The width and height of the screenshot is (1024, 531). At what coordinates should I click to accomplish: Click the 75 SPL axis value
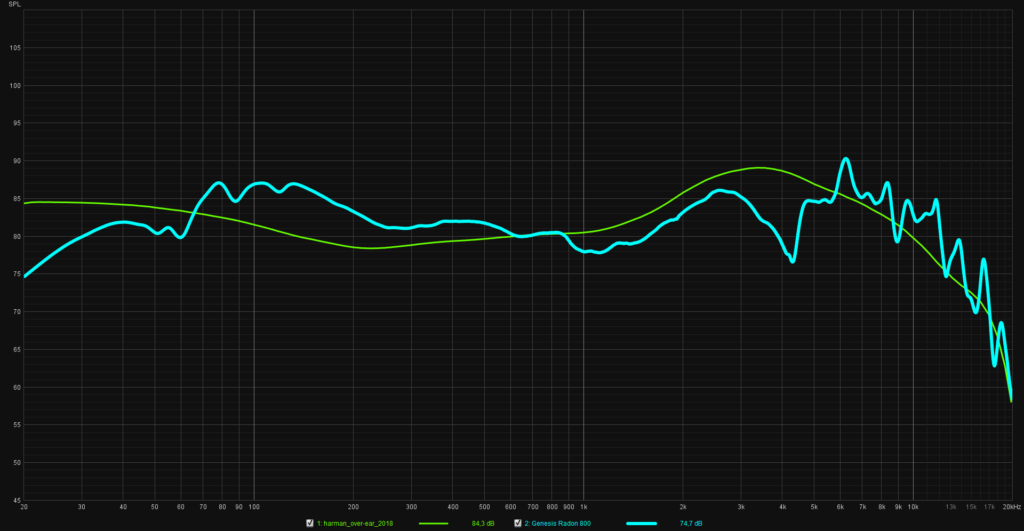17,274
